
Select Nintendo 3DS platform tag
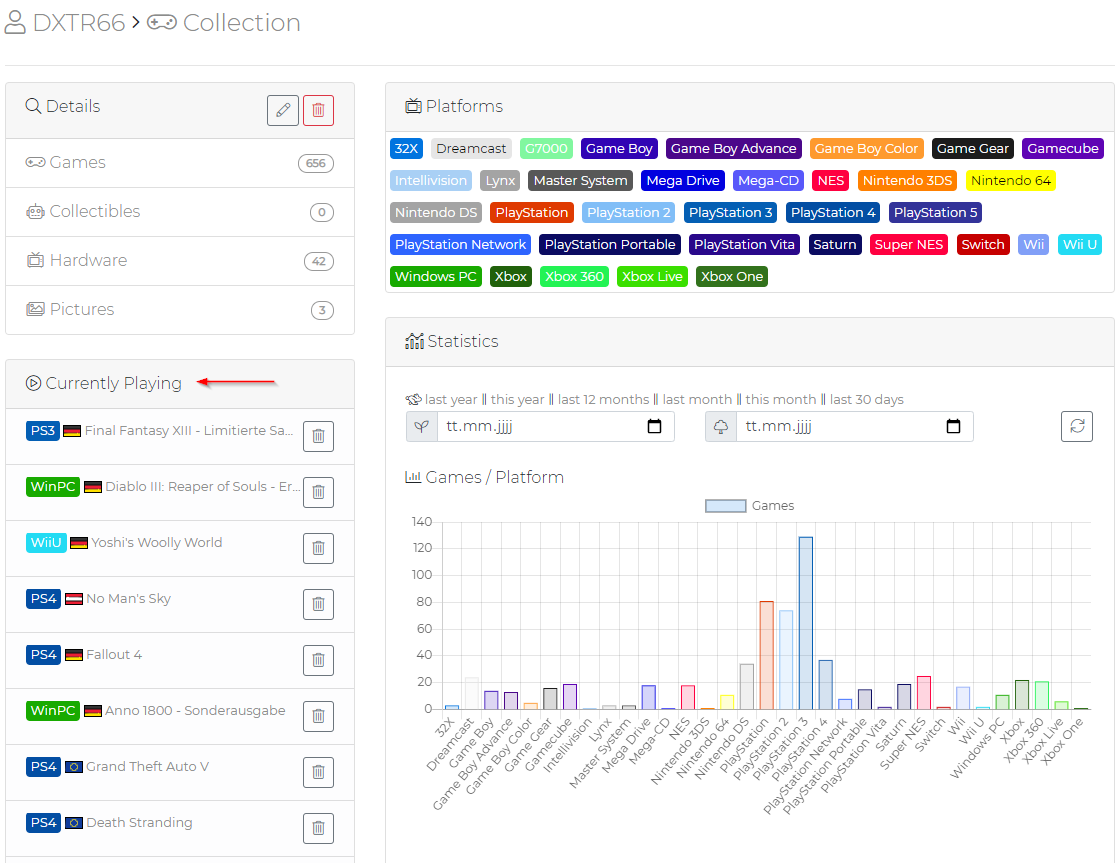click(907, 181)
